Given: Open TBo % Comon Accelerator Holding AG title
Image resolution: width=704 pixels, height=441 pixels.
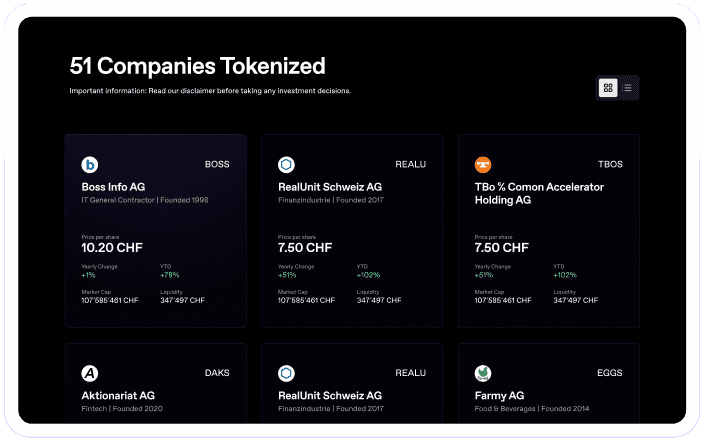Looking at the screenshot, I should coord(539,194).
